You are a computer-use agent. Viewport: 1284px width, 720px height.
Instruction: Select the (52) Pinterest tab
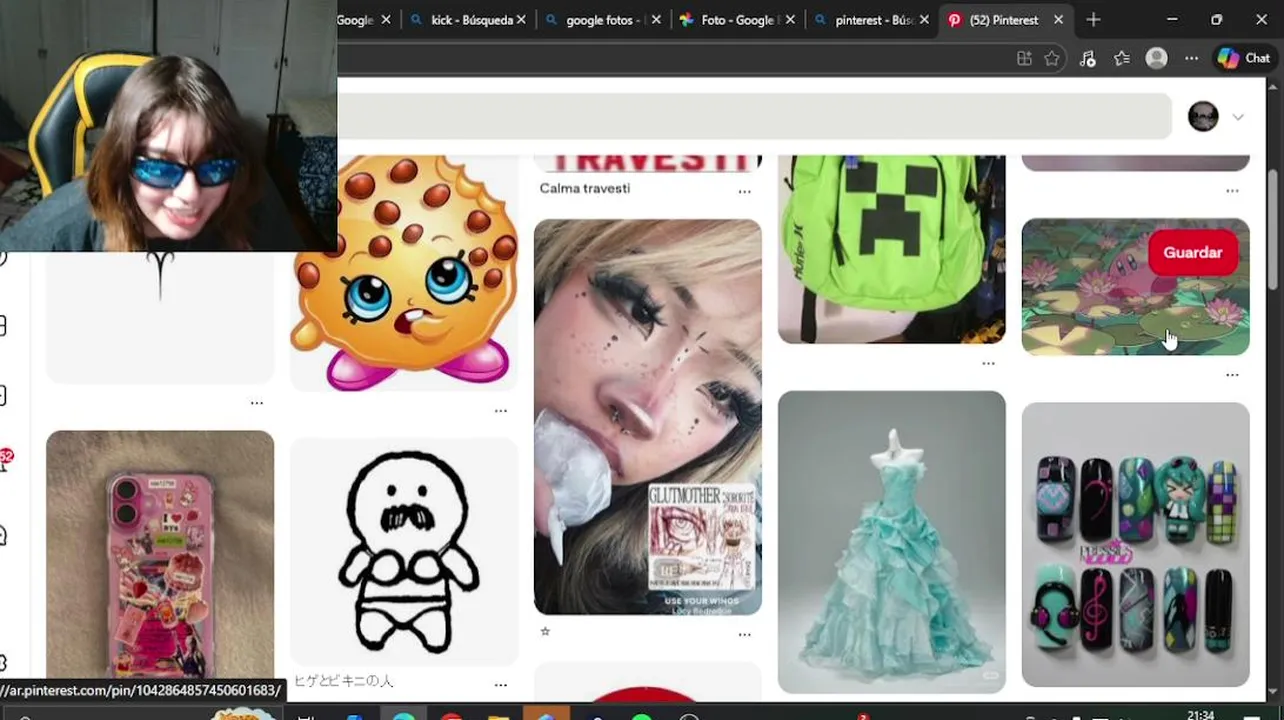click(x=1003, y=20)
